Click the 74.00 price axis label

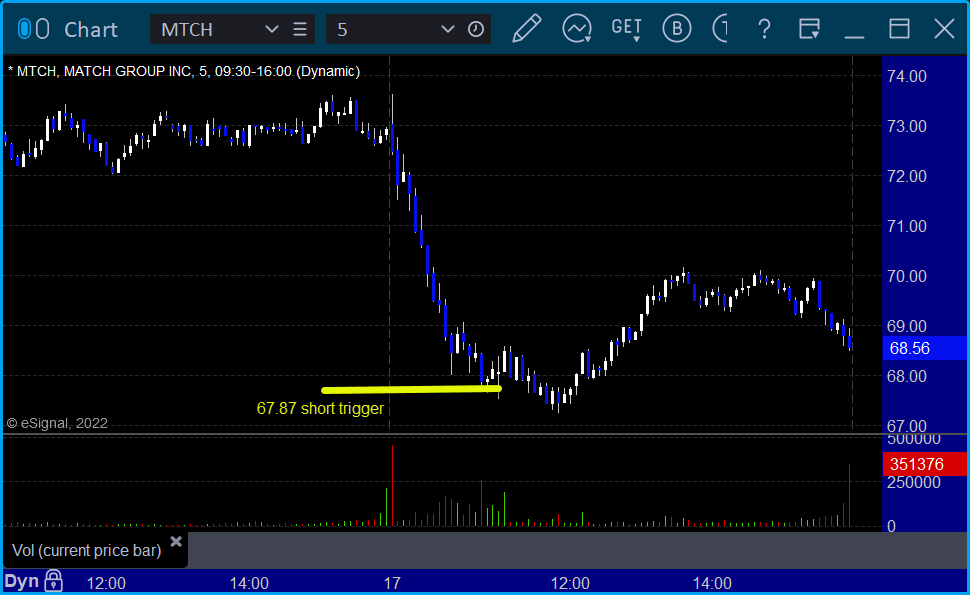click(907, 76)
